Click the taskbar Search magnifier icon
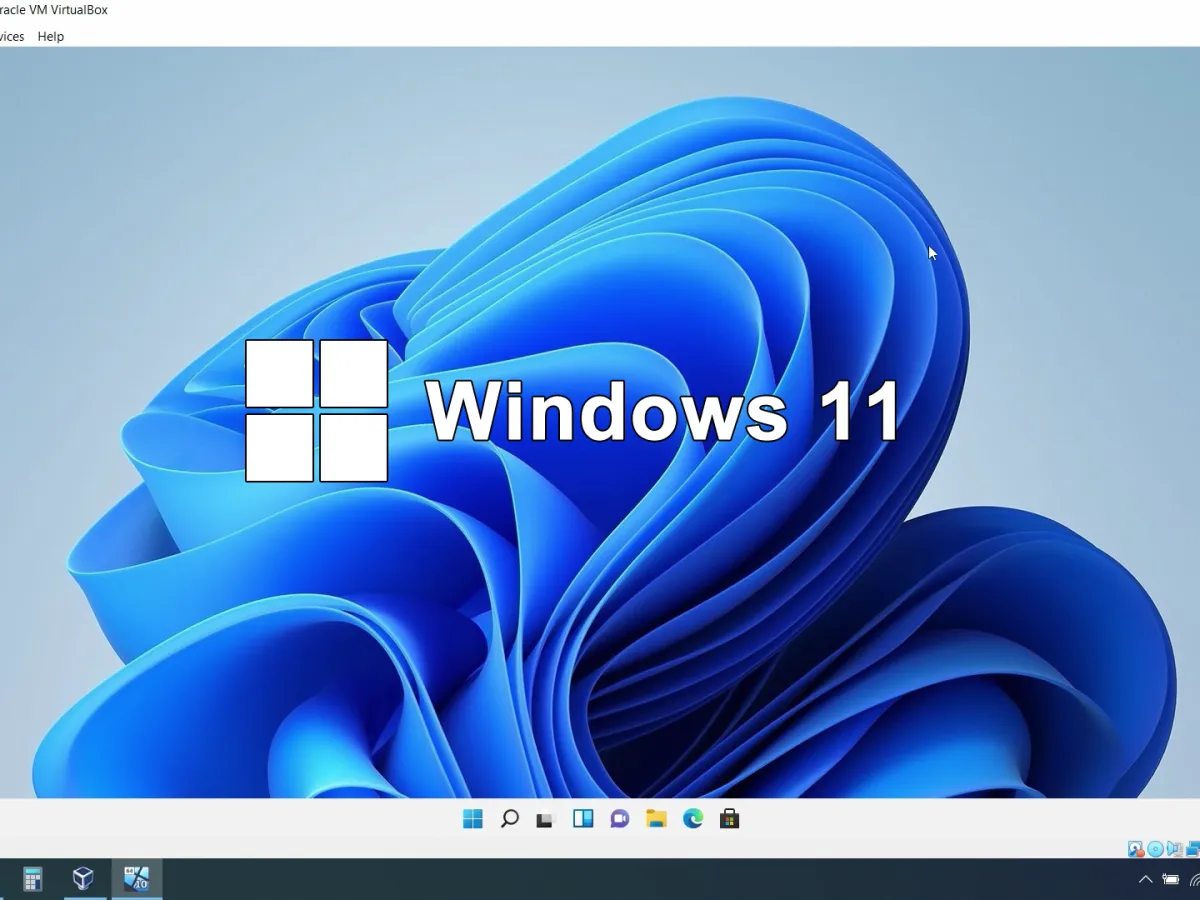 [509, 820]
